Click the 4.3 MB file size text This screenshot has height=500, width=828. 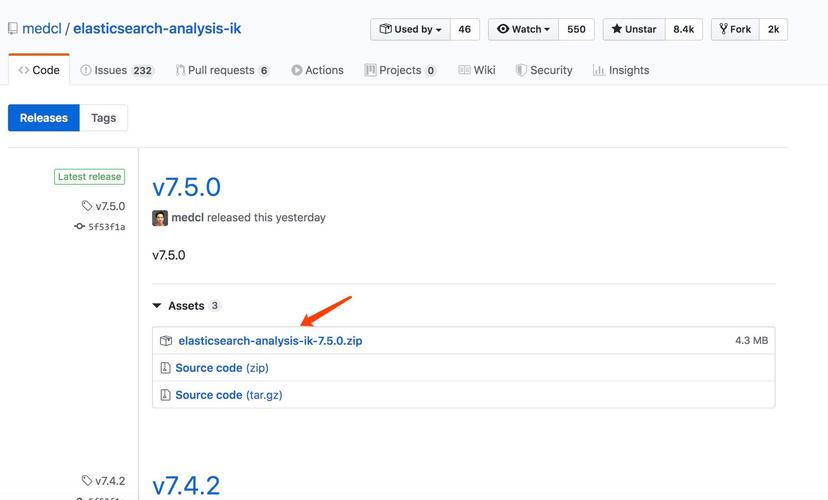pyautogui.click(x=751, y=341)
